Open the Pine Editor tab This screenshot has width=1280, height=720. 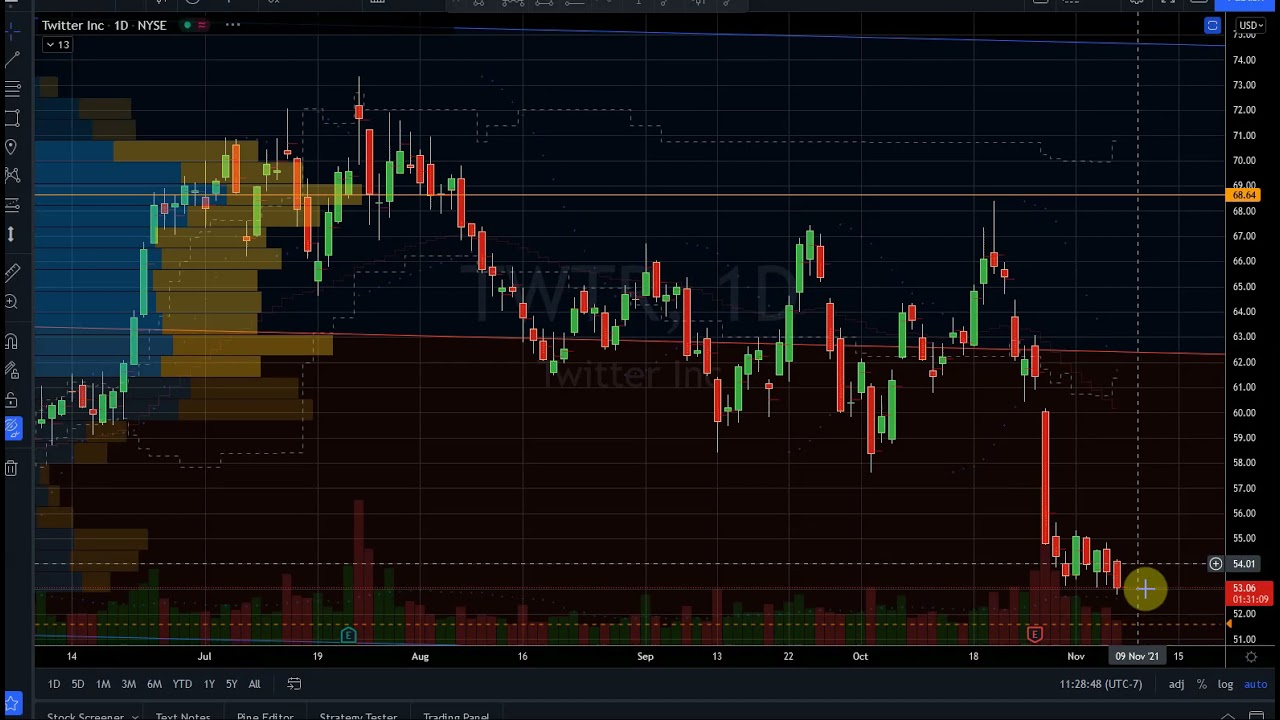[x=265, y=716]
